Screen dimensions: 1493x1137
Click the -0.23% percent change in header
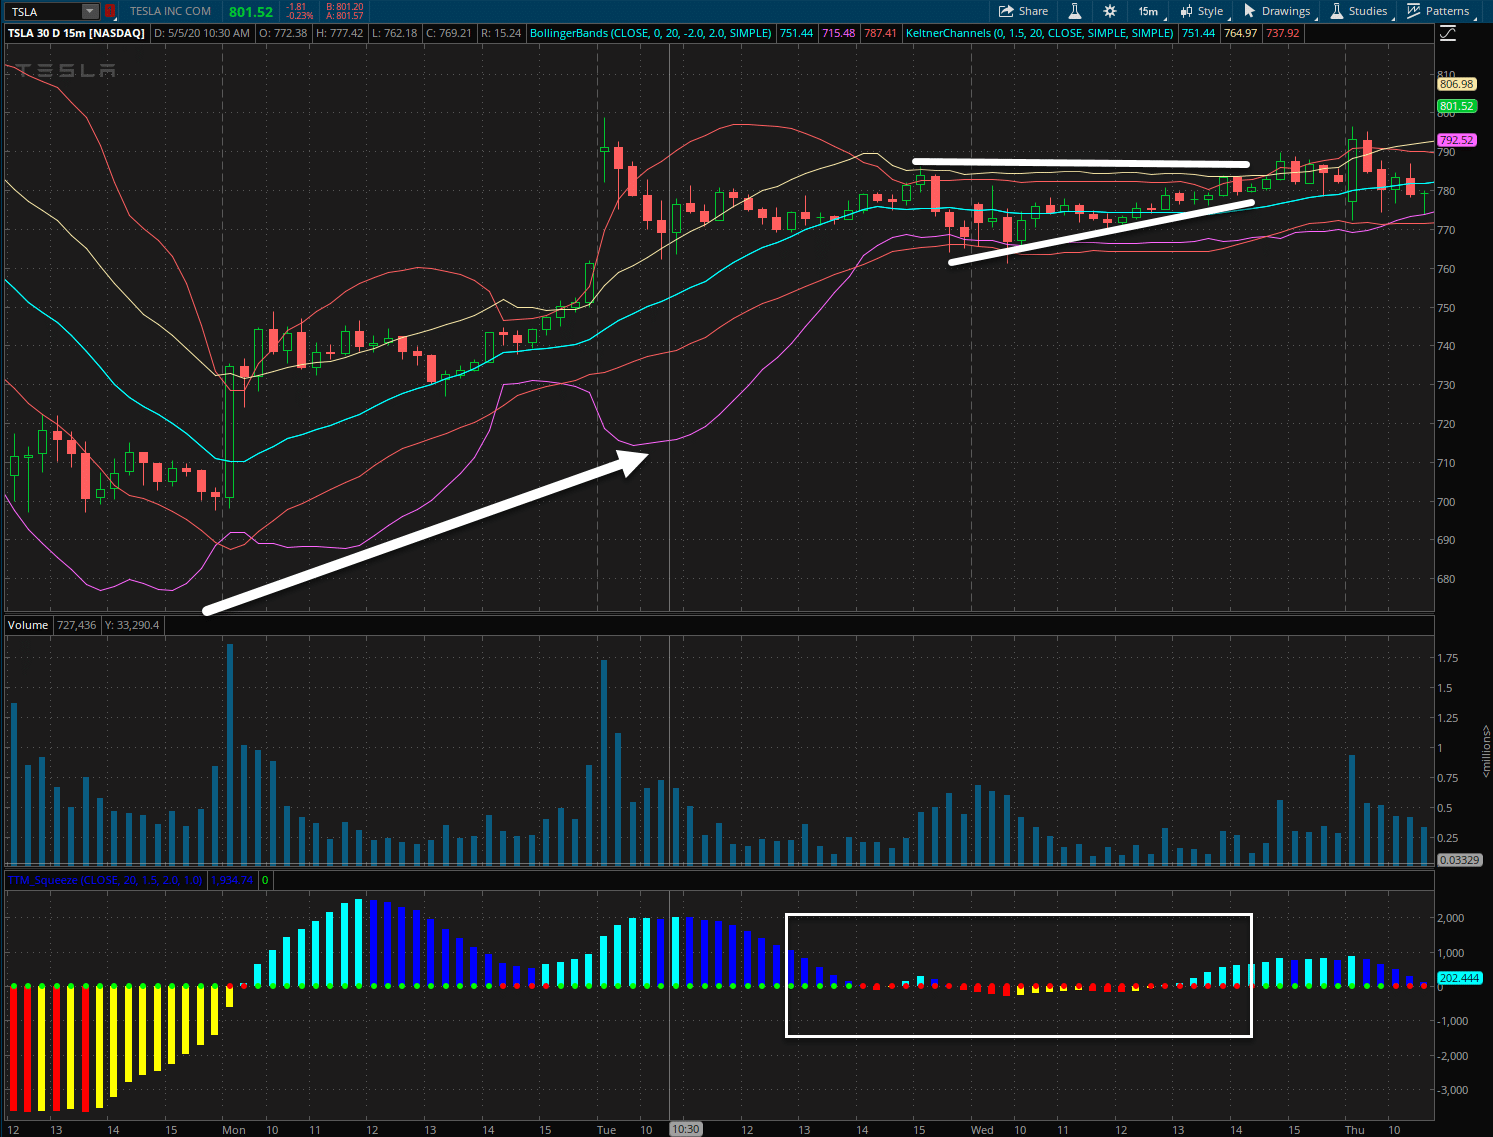tap(299, 16)
